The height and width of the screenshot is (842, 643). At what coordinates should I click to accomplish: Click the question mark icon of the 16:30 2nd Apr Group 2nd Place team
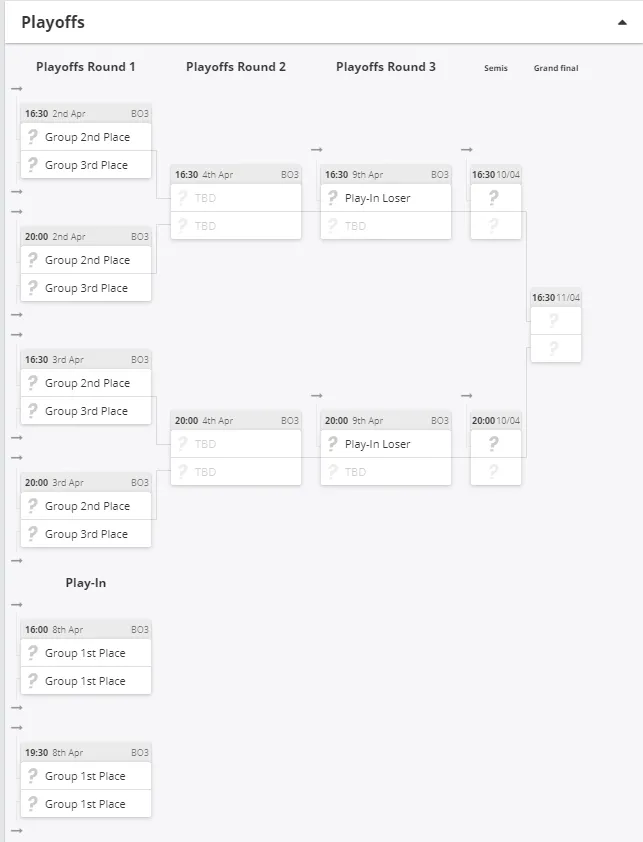(x=33, y=137)
